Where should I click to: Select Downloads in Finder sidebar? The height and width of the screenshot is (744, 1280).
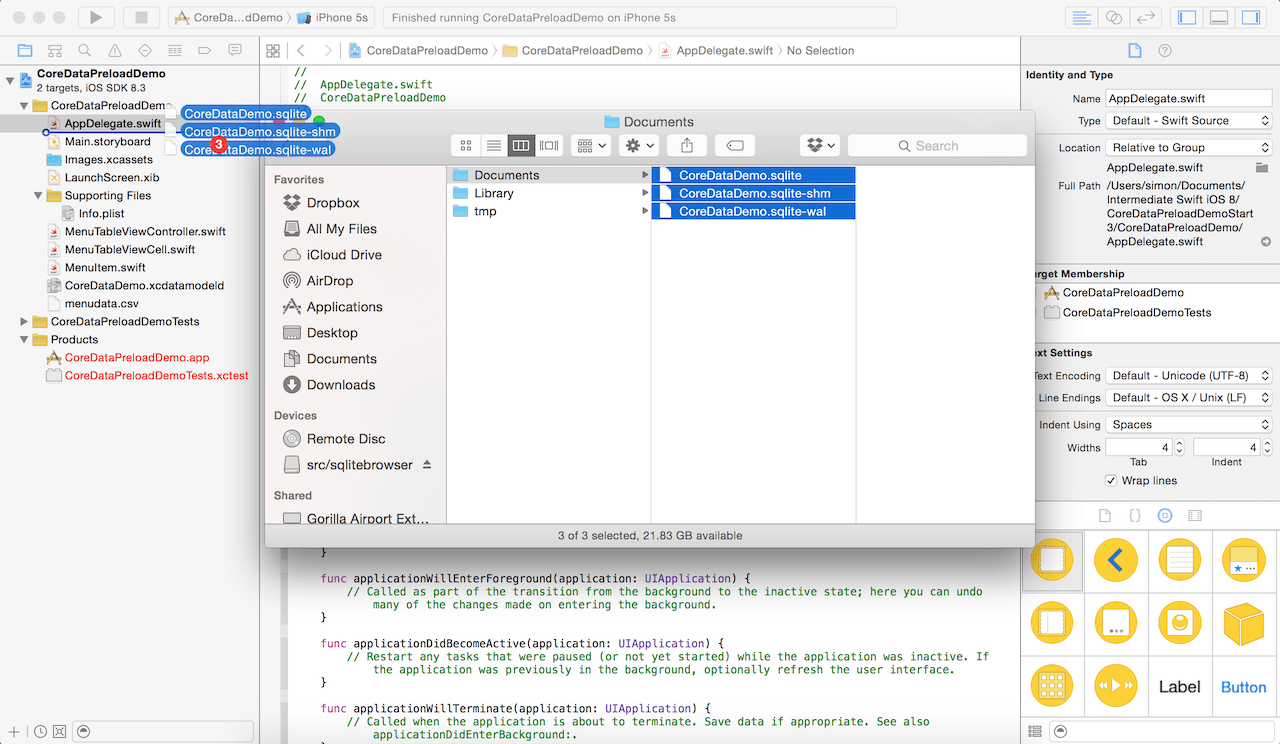(341, 385)
